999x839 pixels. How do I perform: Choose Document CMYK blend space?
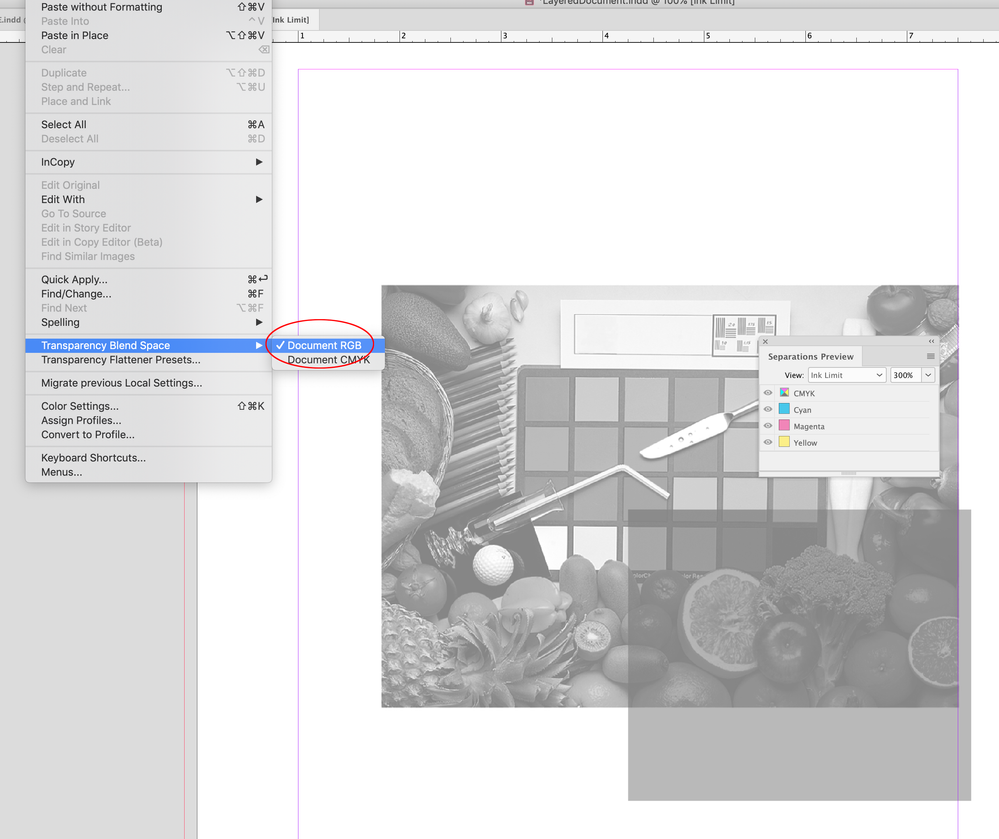tap(328, 360)
